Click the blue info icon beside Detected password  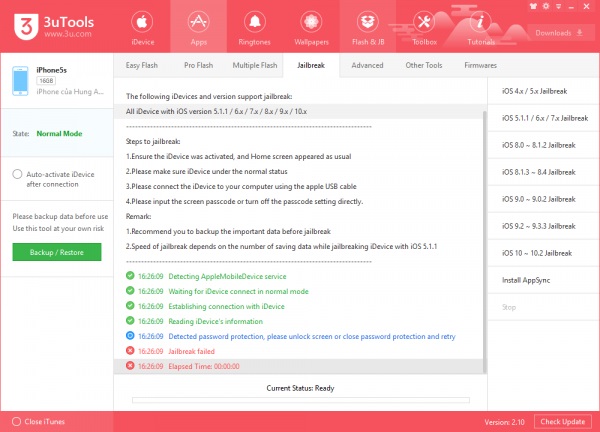pos(130,336)
